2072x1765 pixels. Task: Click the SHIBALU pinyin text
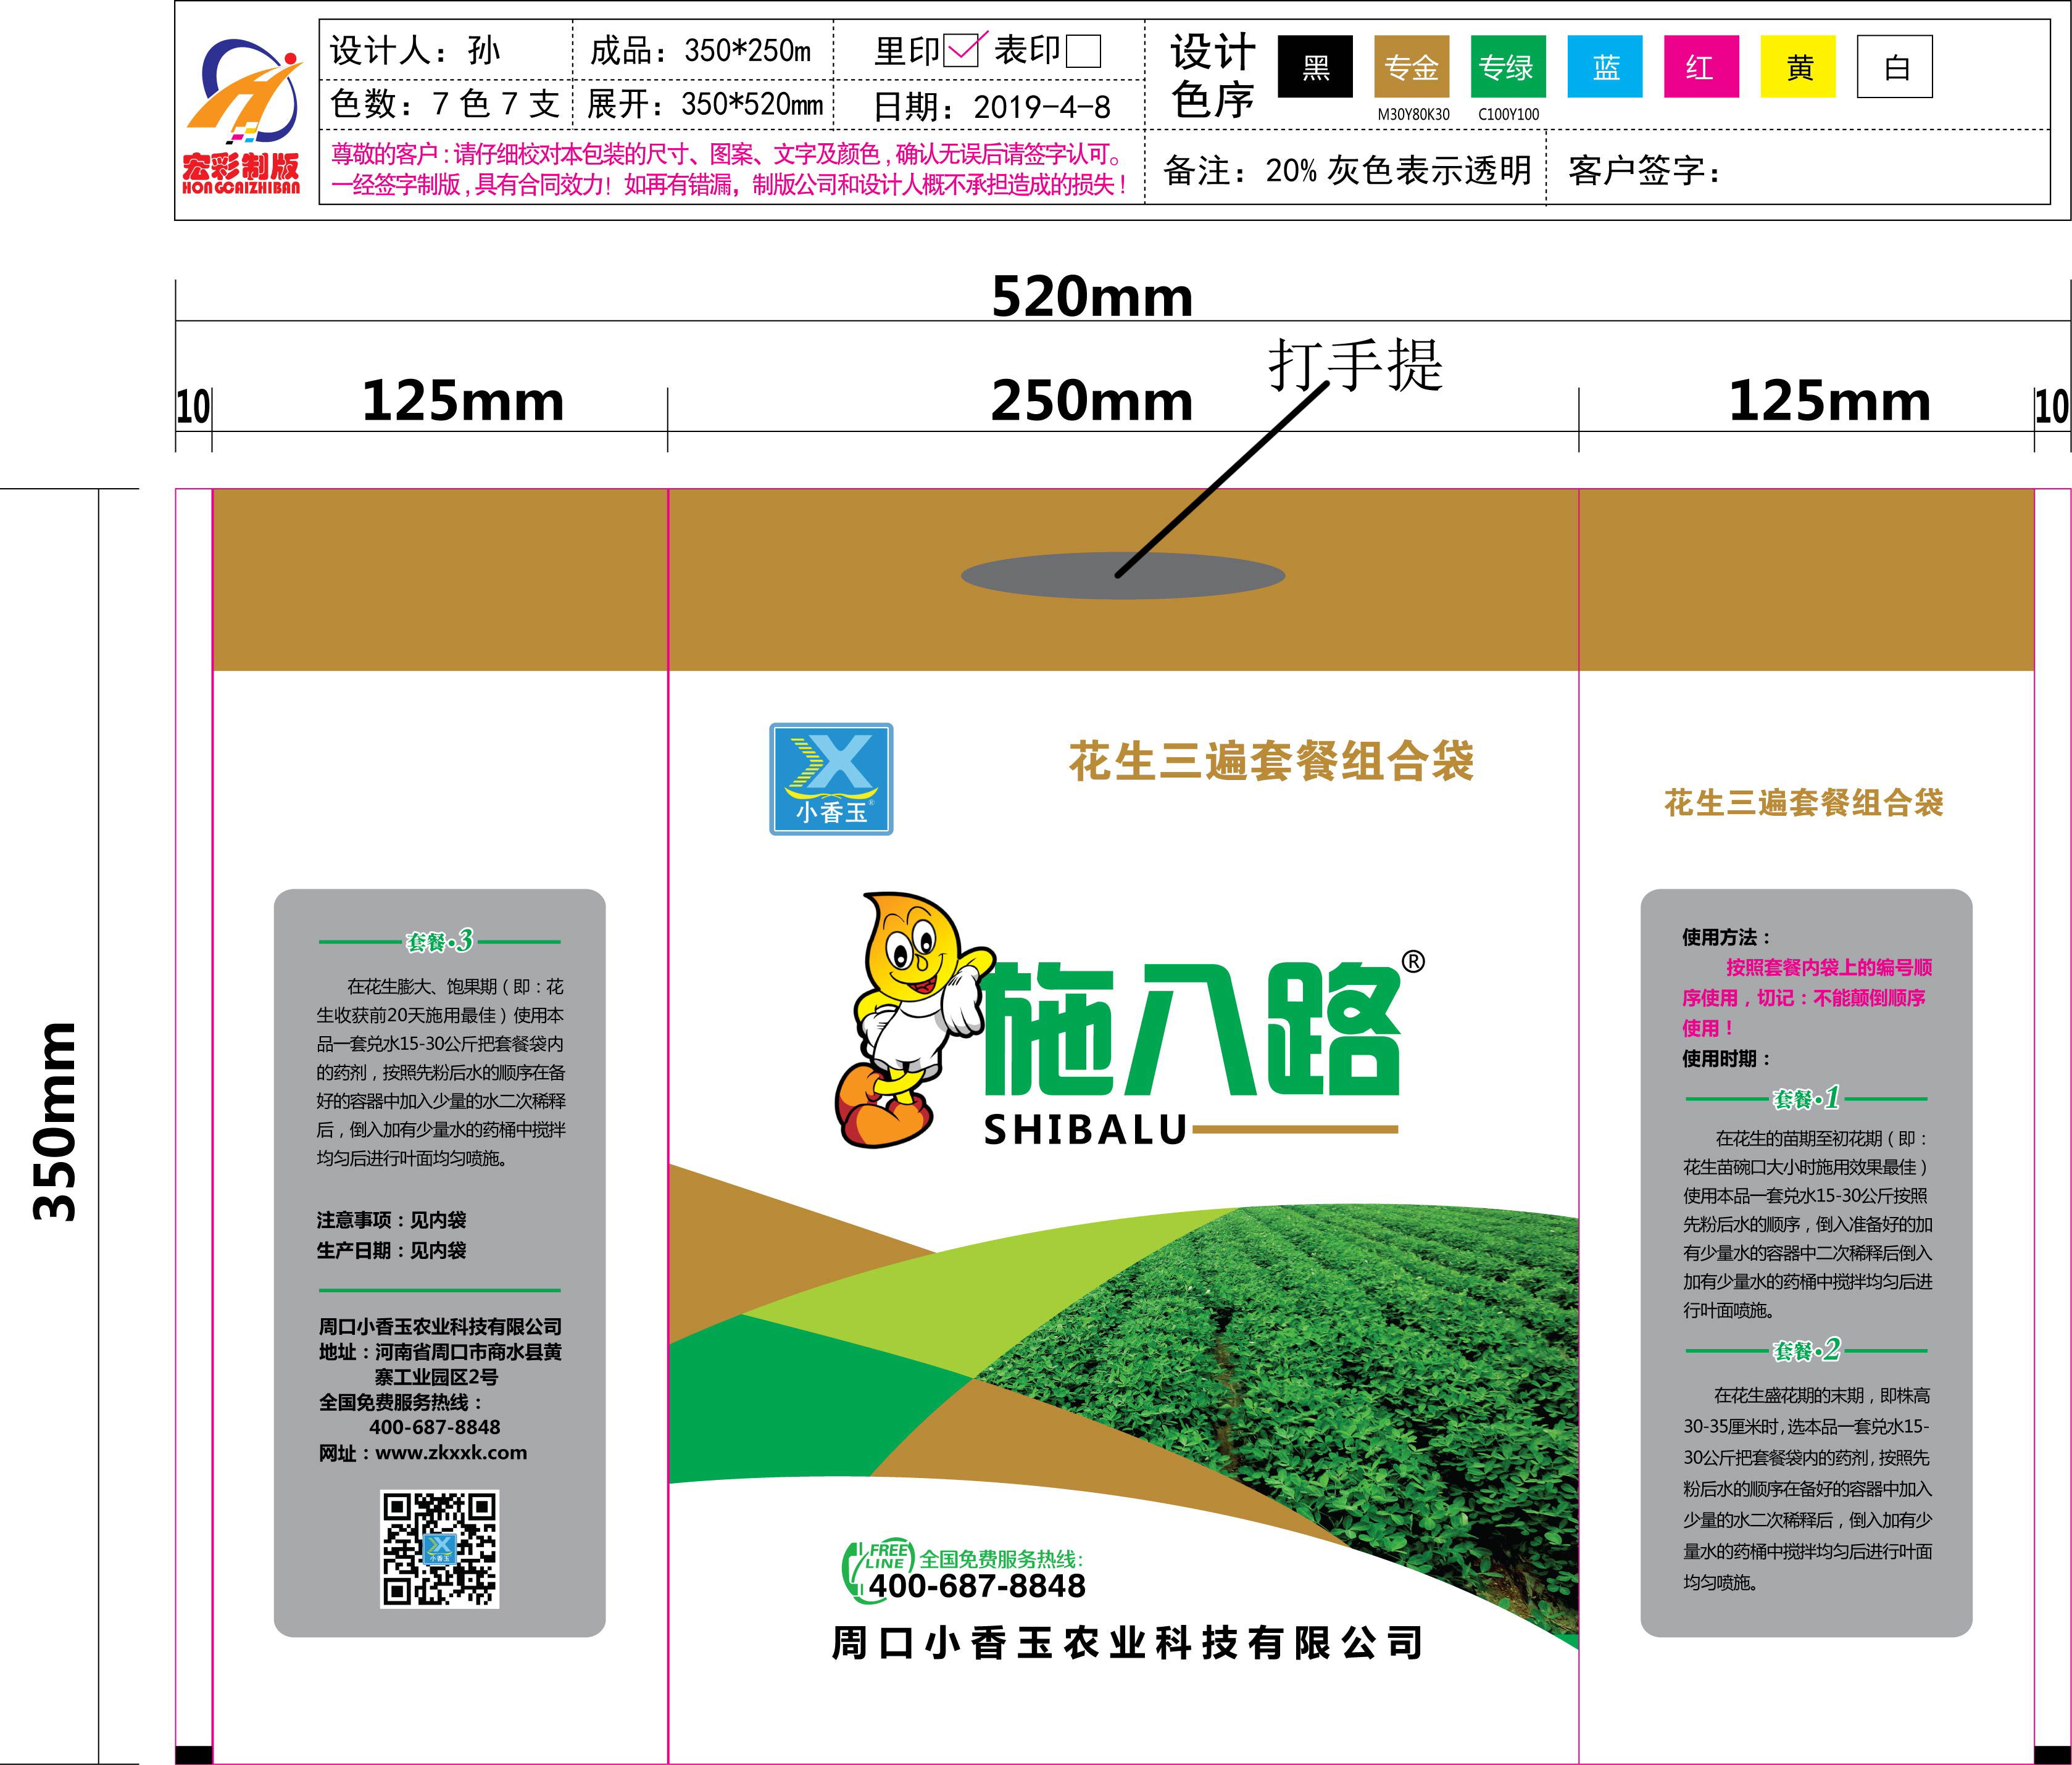pyautogui.click(x=1086, y=1130)
